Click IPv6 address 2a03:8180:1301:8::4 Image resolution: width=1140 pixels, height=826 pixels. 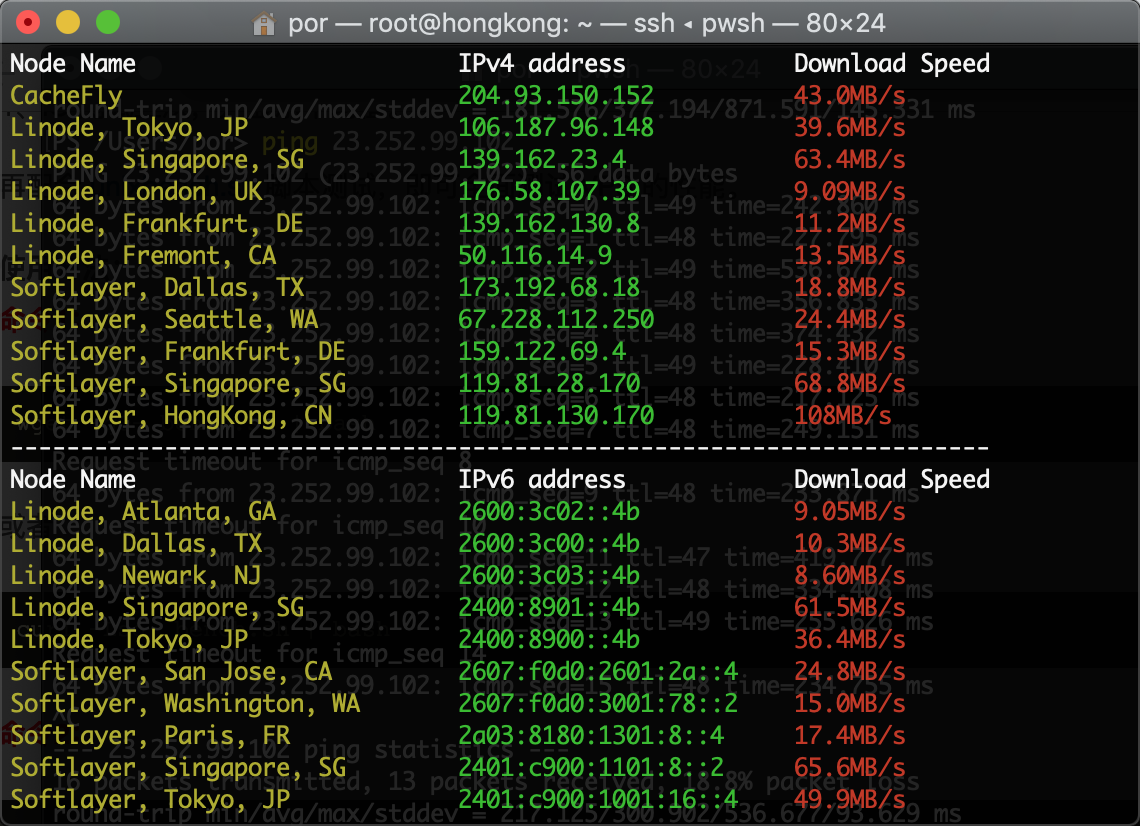(x=591, y=735)
